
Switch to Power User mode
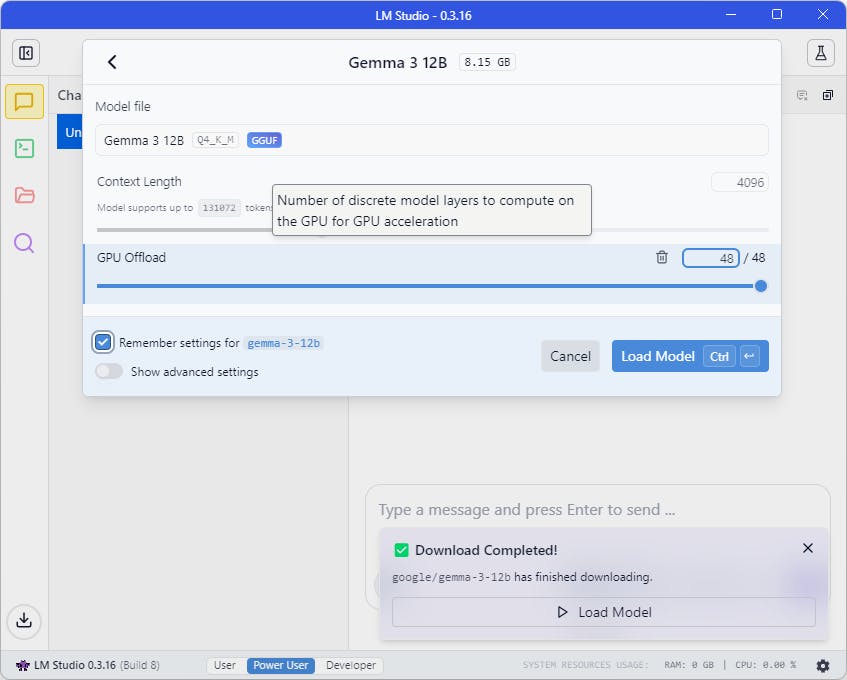pos(281,665)
